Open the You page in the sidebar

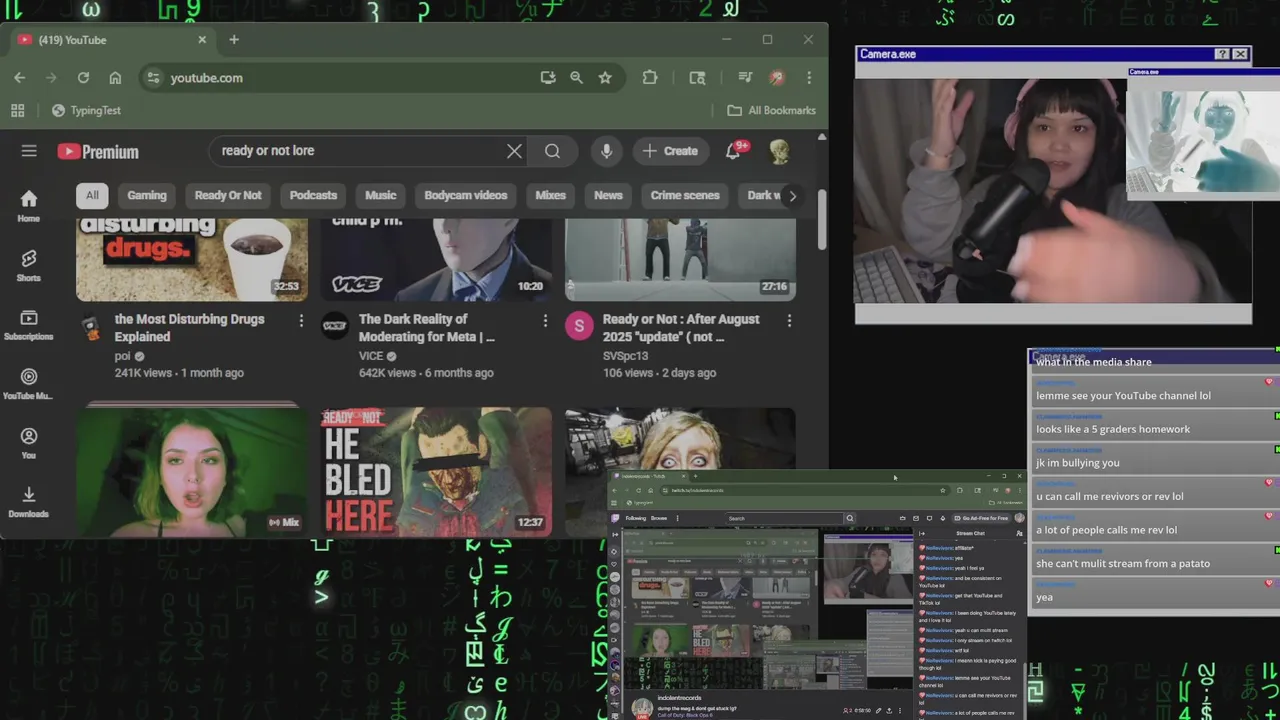pyautogui.click(x=29, y=443)
